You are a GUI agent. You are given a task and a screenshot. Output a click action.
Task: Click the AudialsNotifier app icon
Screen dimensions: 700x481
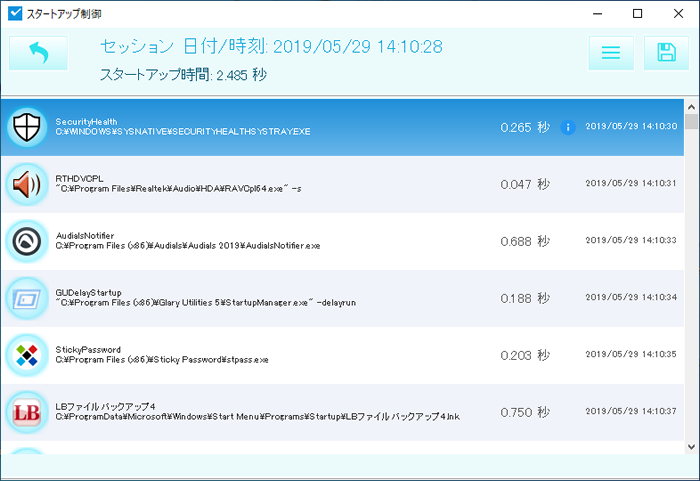pos(27,242)
